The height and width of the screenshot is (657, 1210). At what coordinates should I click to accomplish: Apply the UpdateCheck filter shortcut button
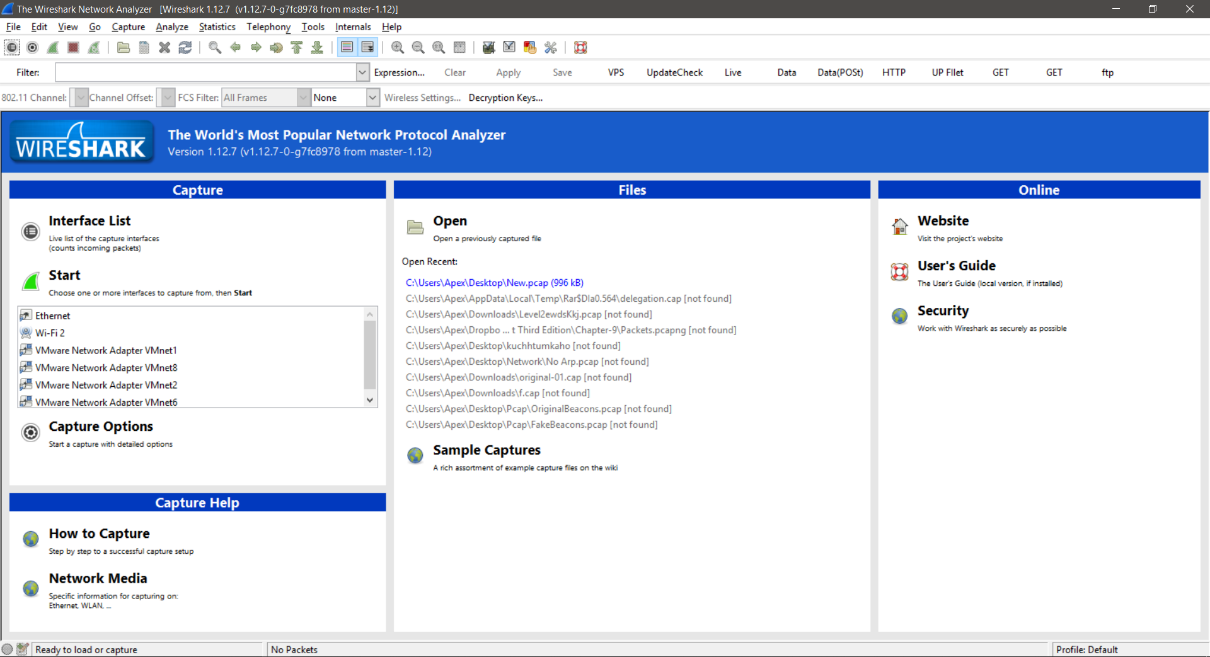click(674, 72)
